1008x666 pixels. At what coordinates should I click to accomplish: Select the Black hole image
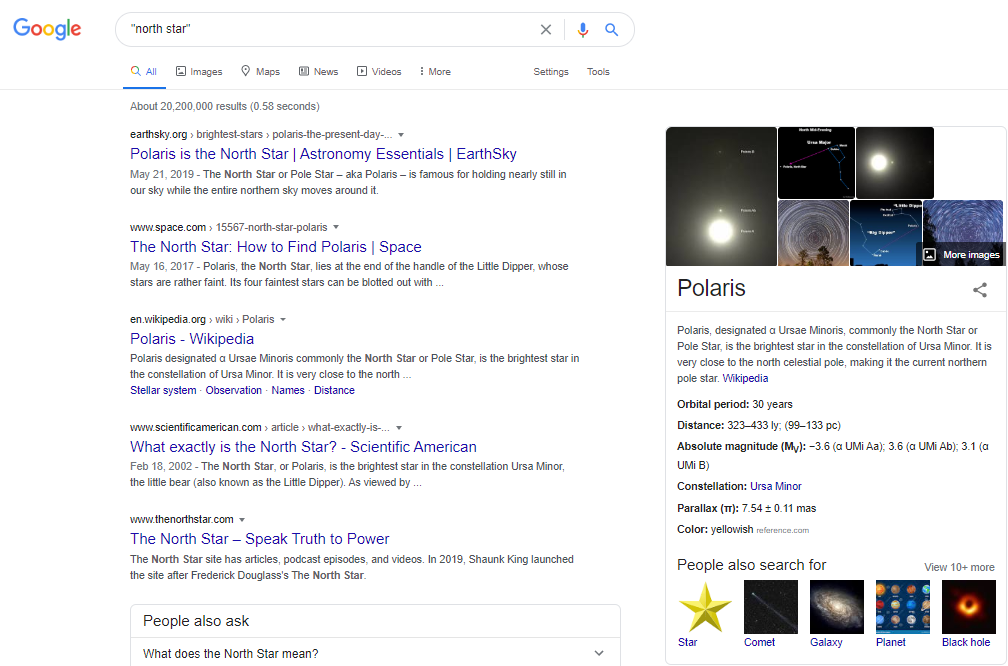(x=969, y=607)
